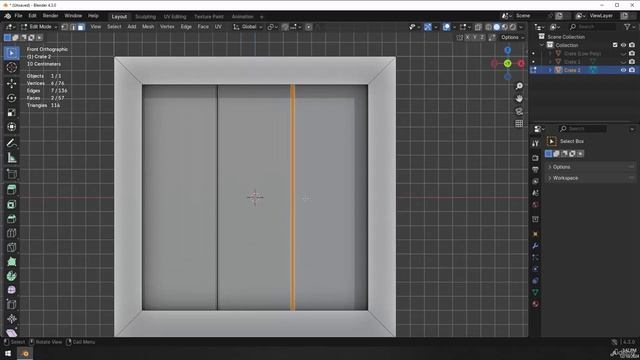Select the Measure tool

pos(11,158)
